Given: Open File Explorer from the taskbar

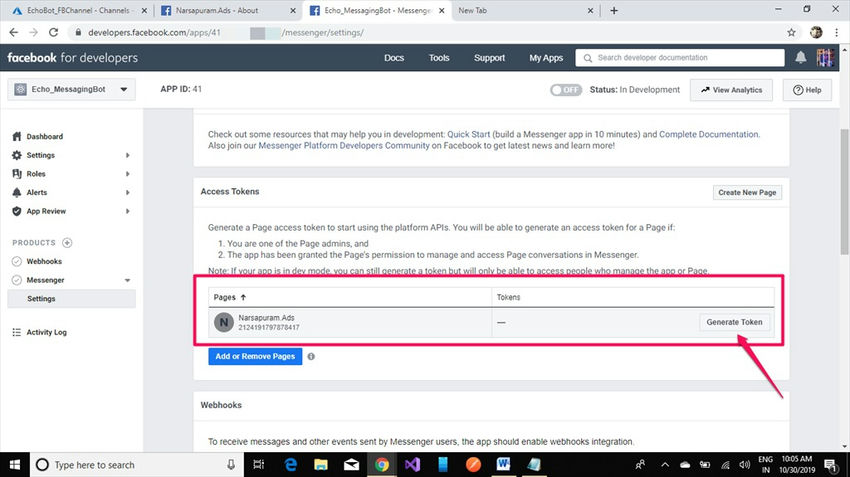Looking at the screenshot, I should pyautogui.click(x=321, y=465).
